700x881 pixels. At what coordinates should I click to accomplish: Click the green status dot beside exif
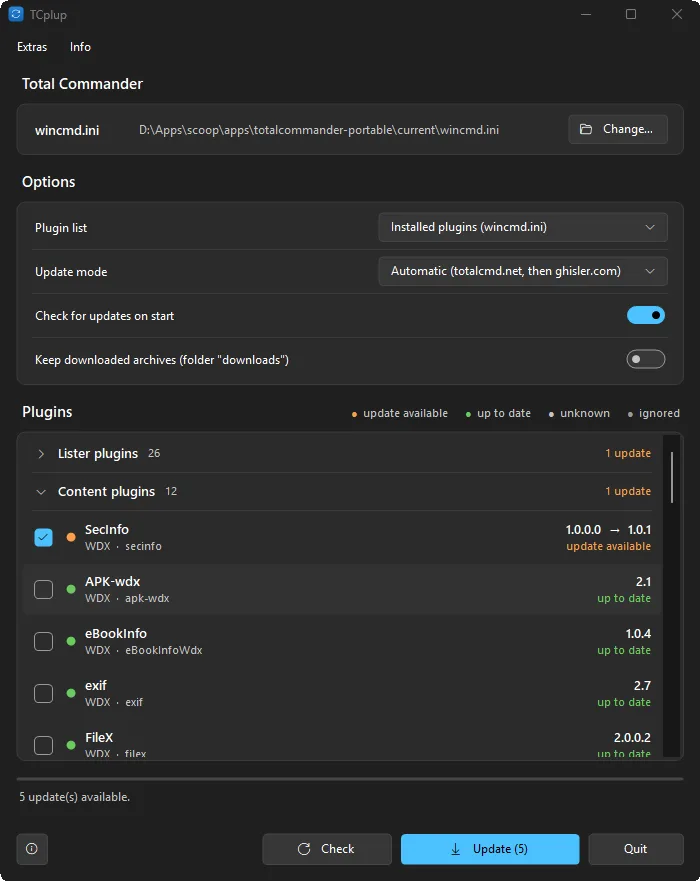[71, 693]
